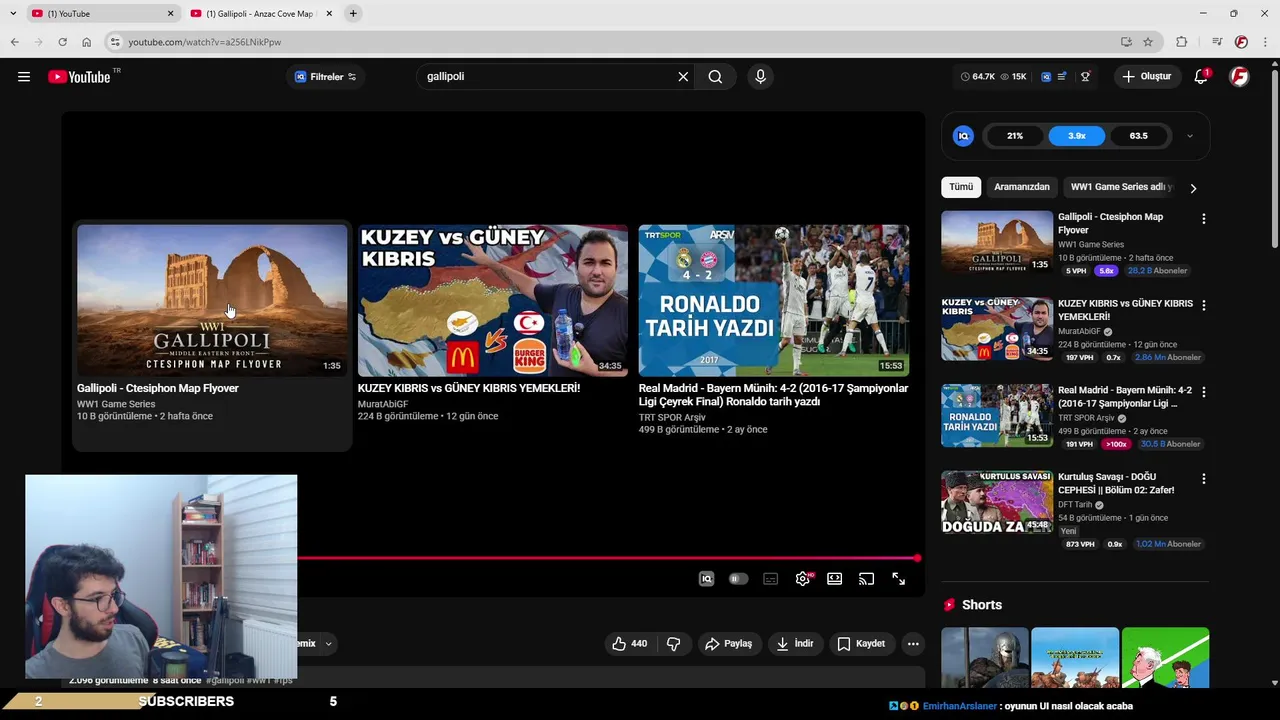Open Filtreler filter dropdown

click(325, 77)
